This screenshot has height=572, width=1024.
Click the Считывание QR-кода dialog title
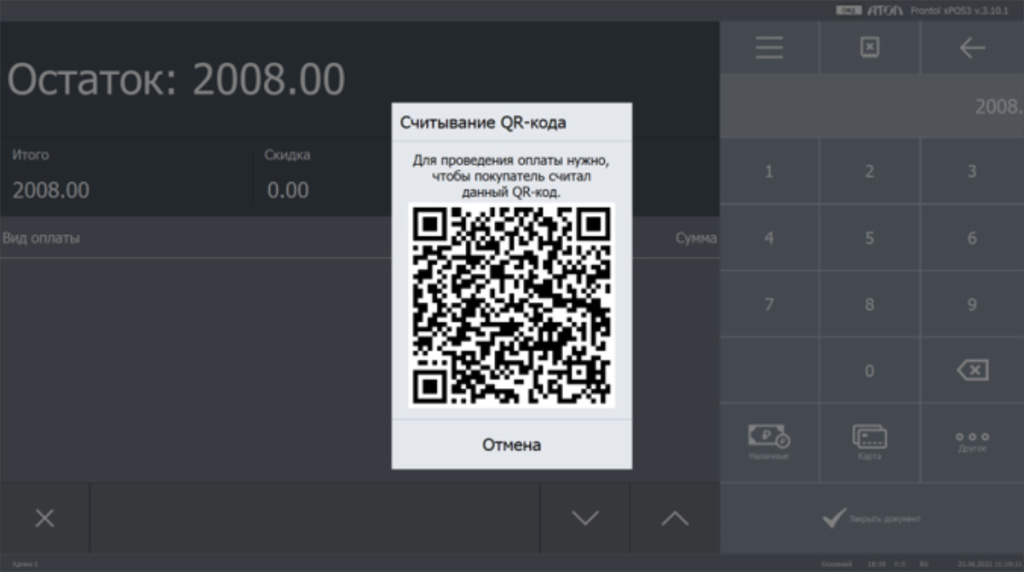click(x=483, y=123)
